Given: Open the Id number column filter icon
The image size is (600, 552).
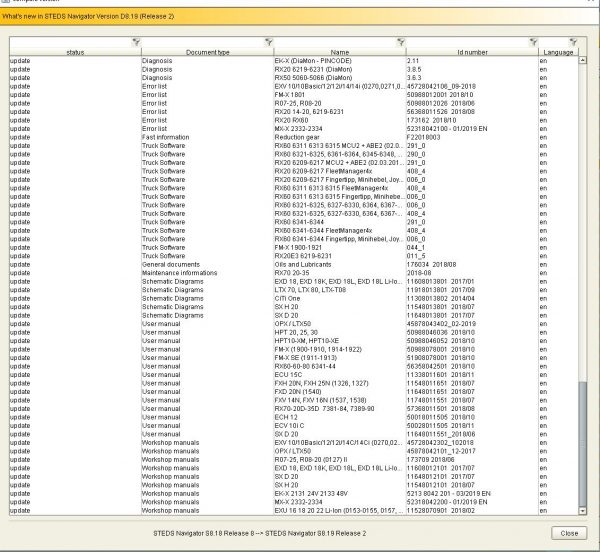Looking at the screenshot, I should [533, 42].
